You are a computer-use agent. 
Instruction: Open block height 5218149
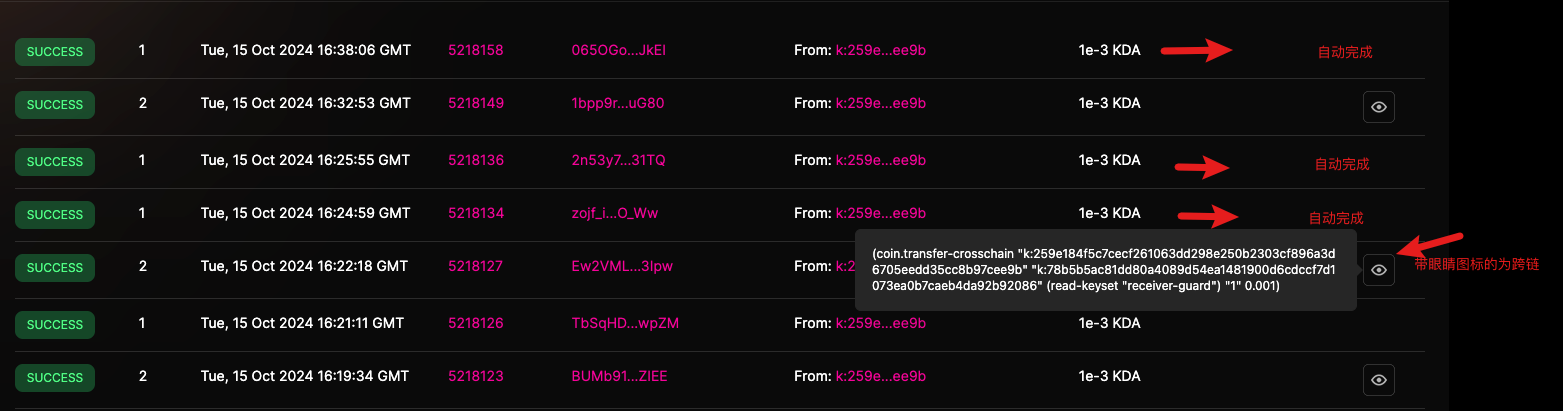click(476, 103)
